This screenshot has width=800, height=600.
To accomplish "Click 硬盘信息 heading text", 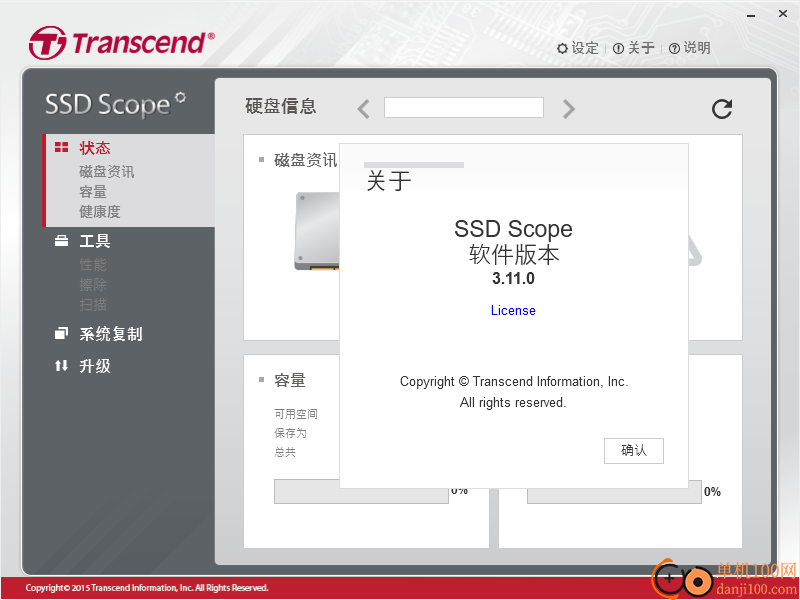I will pos(281,106).
